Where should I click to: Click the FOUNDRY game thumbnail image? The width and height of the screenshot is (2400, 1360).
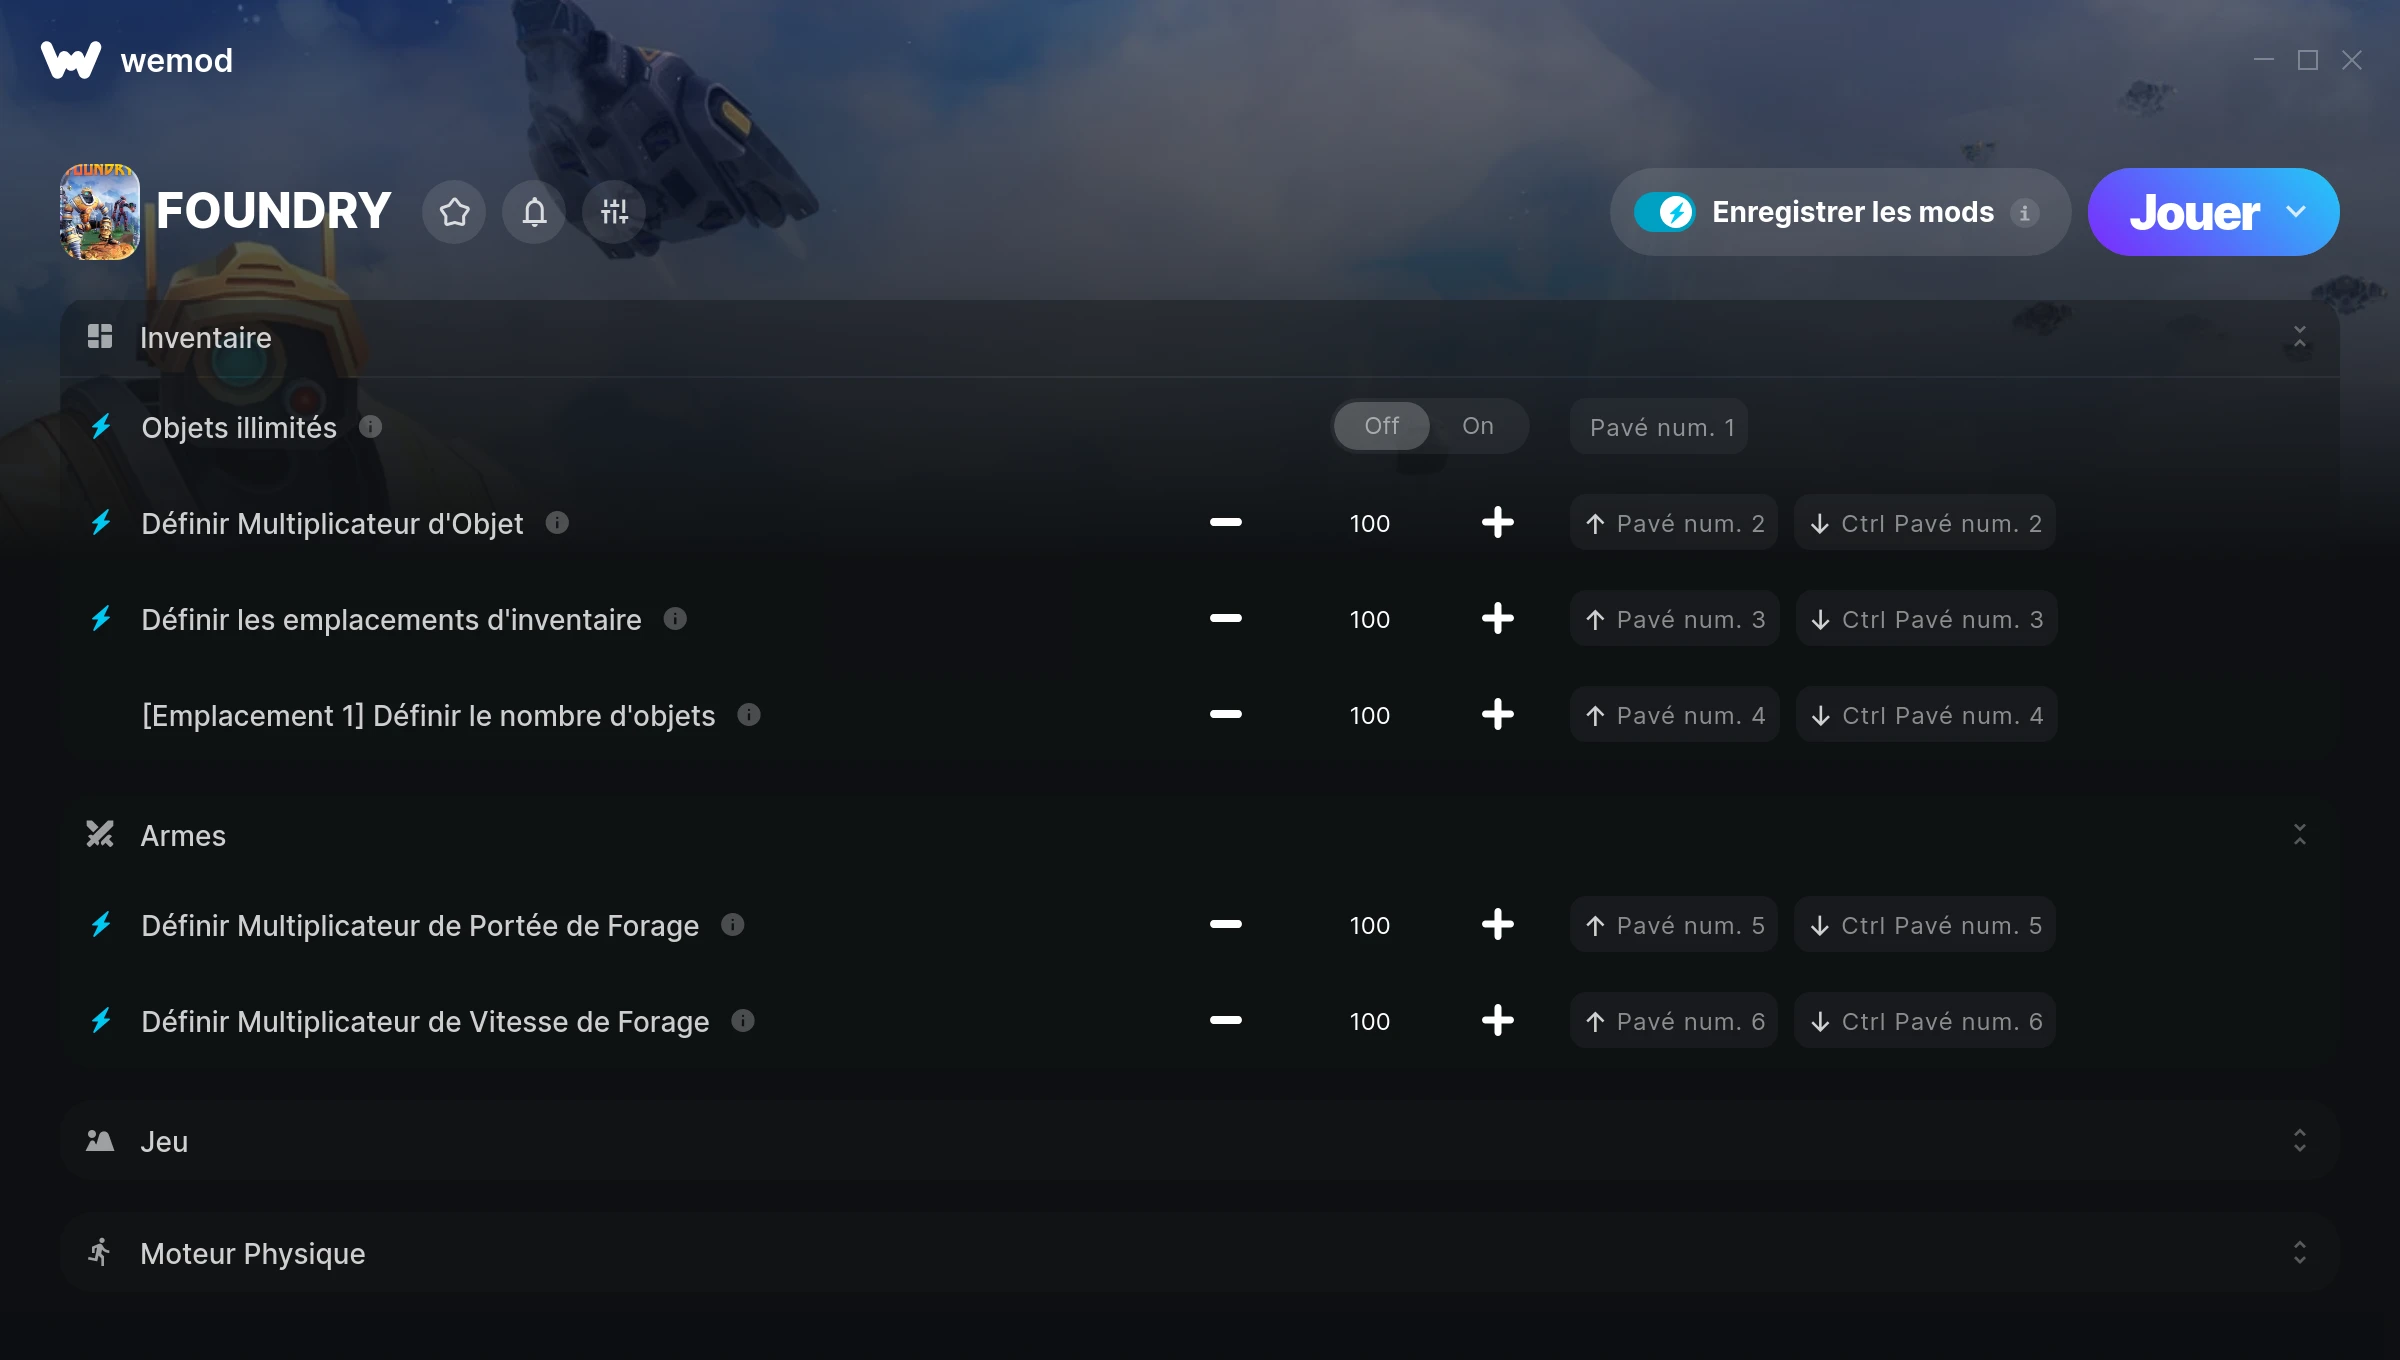100,212
